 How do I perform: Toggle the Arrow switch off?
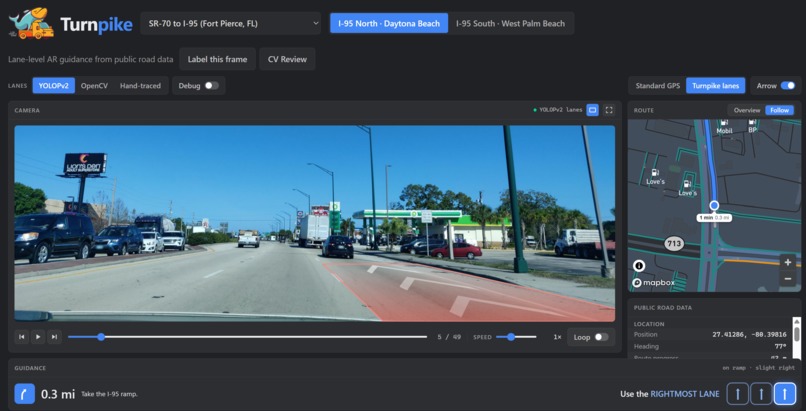pyautogui.click(x=787, y=86)
